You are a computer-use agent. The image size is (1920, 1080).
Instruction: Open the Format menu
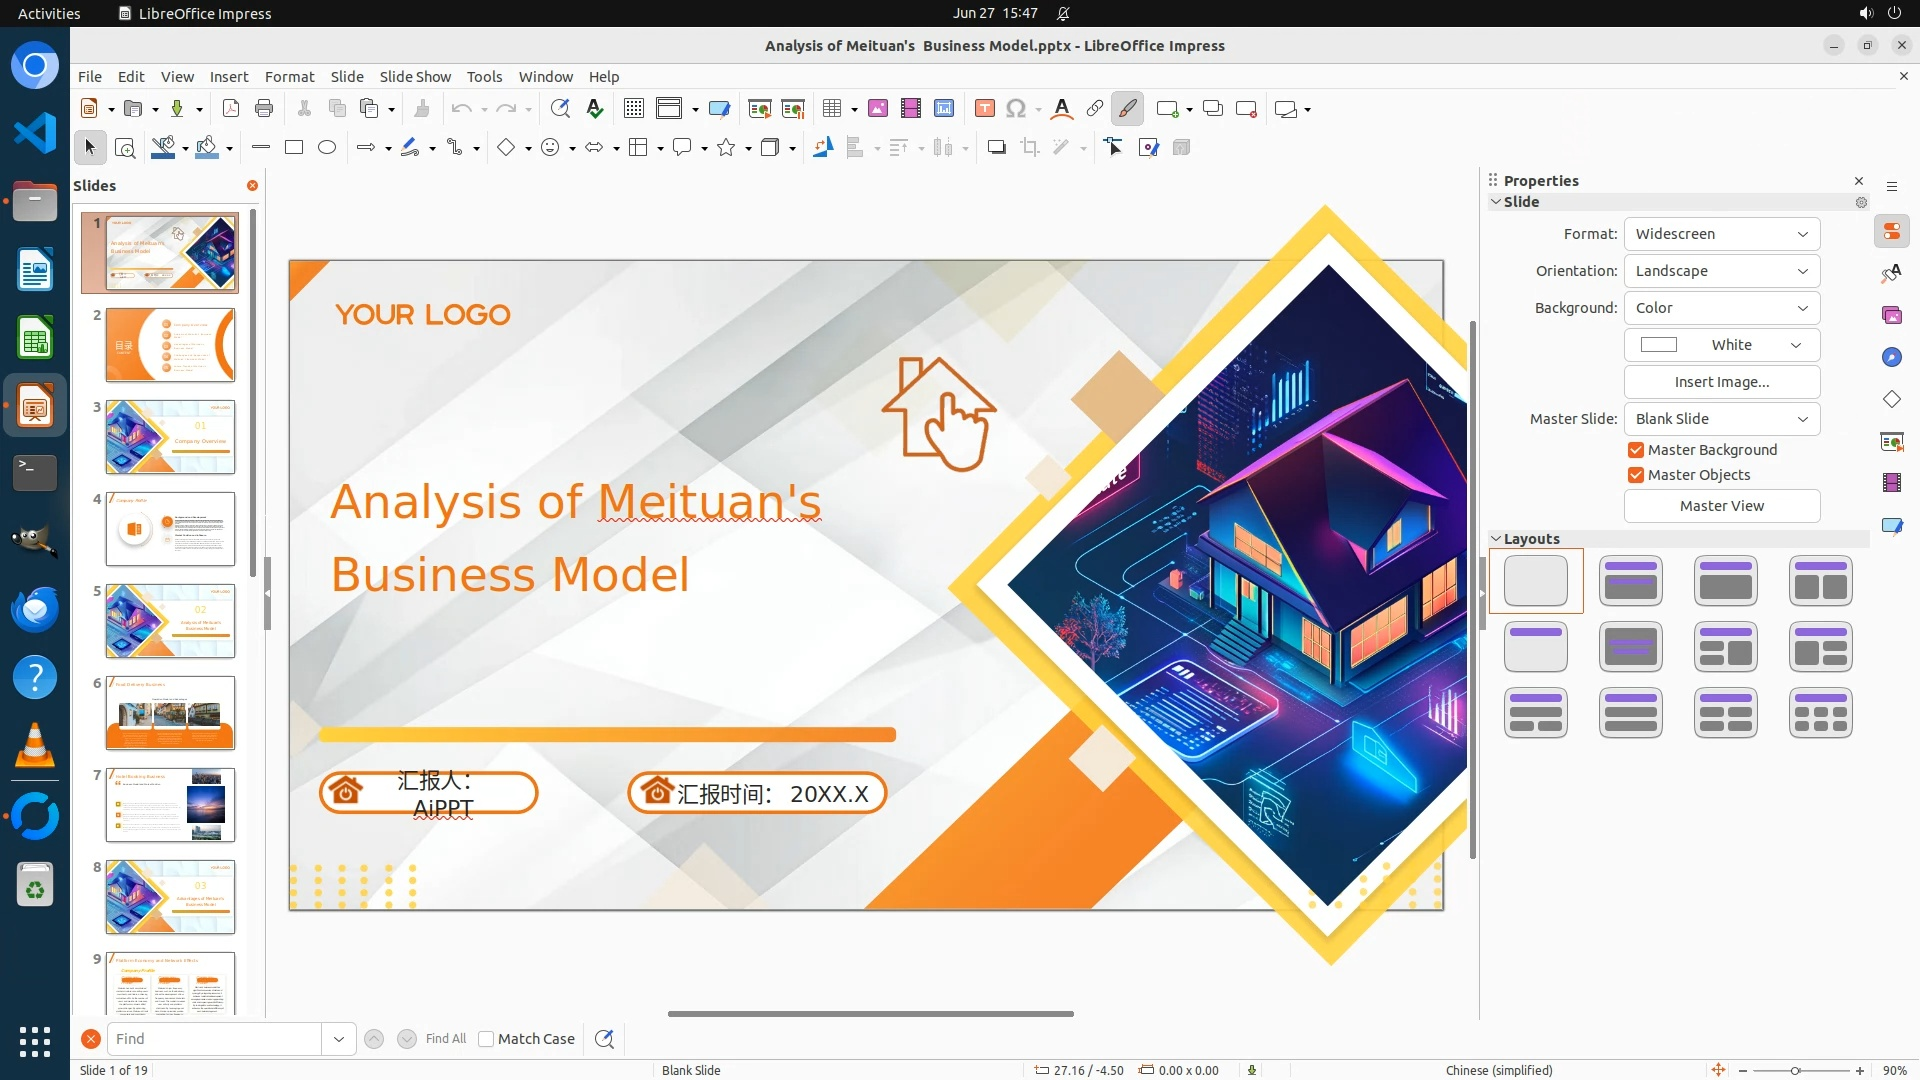point(289,77)
